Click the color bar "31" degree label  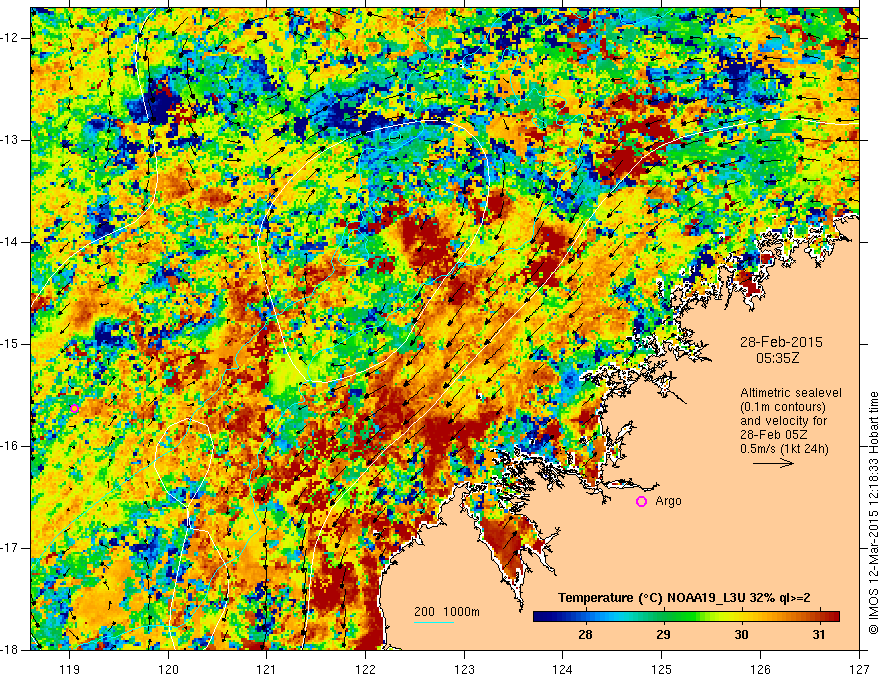[819, 635]
